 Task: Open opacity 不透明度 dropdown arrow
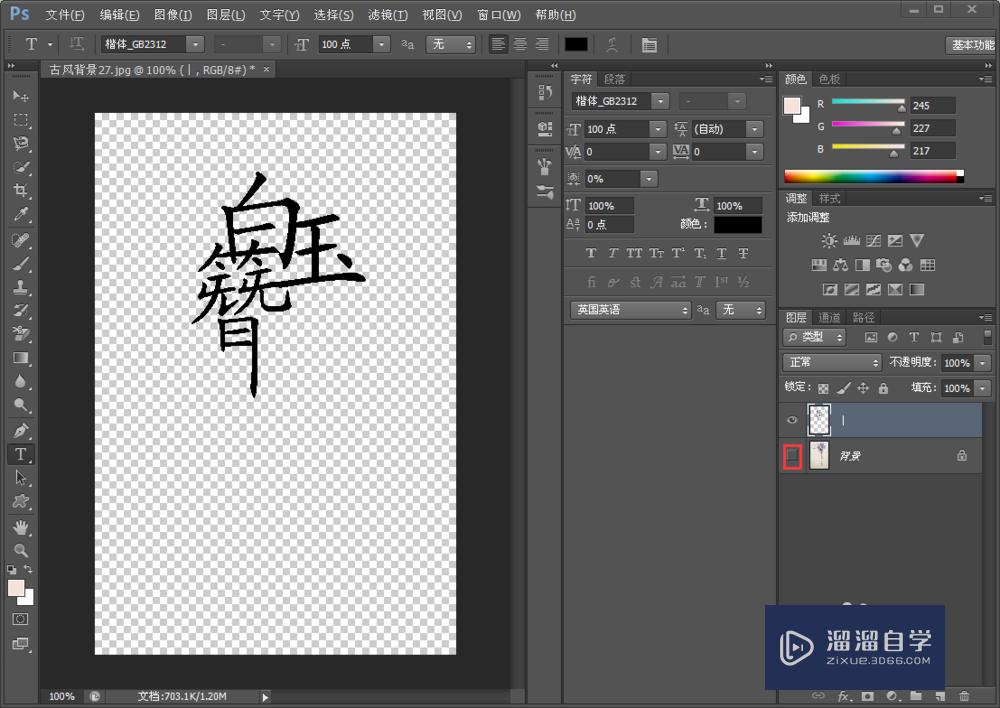click(983, 362)
